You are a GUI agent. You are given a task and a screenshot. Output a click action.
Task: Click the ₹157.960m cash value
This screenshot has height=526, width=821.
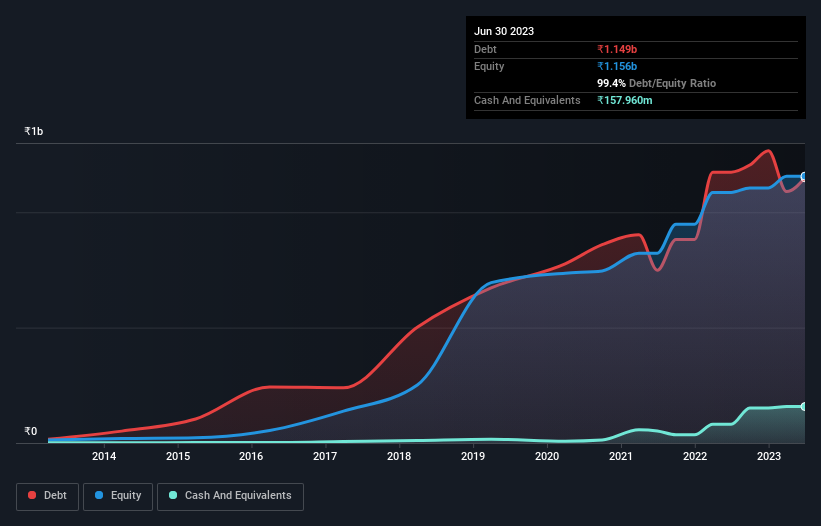click(625, 100)
